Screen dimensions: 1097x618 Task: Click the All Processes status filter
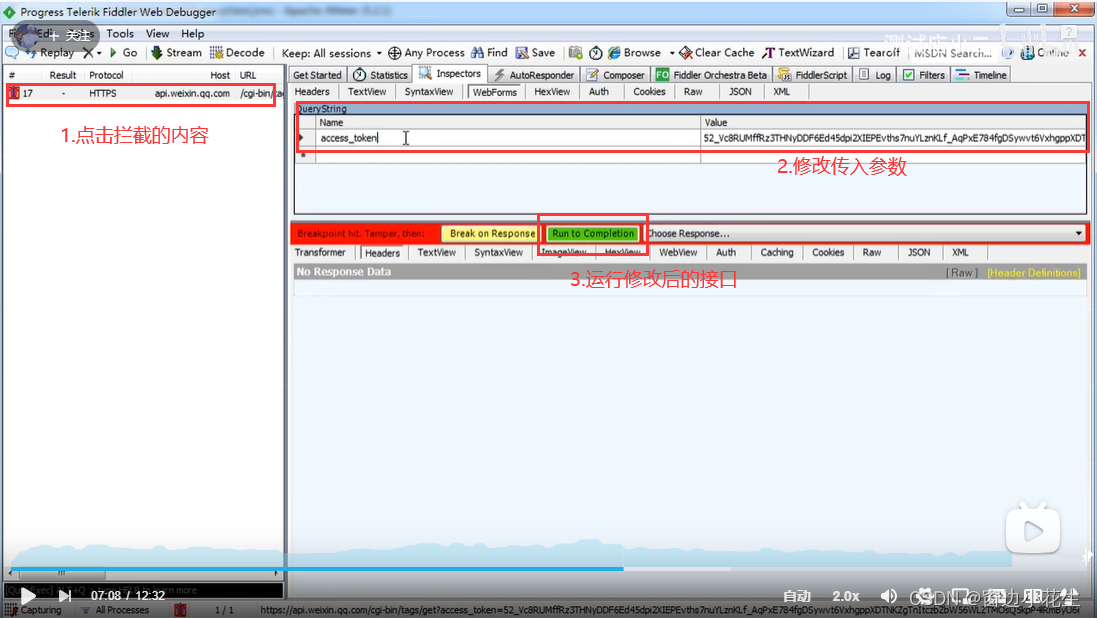click(x=115, y=610)
